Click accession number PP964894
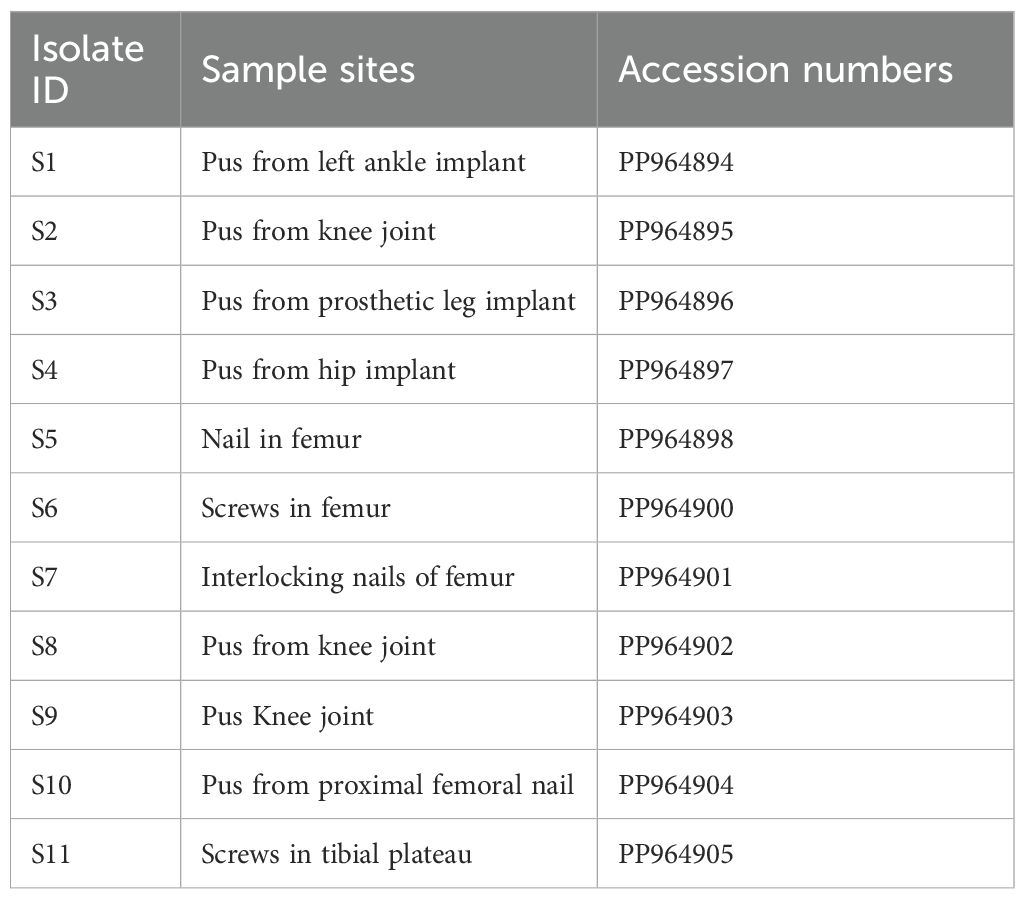1025x899 pixels. pyautogui.click(x=805, y=162)
